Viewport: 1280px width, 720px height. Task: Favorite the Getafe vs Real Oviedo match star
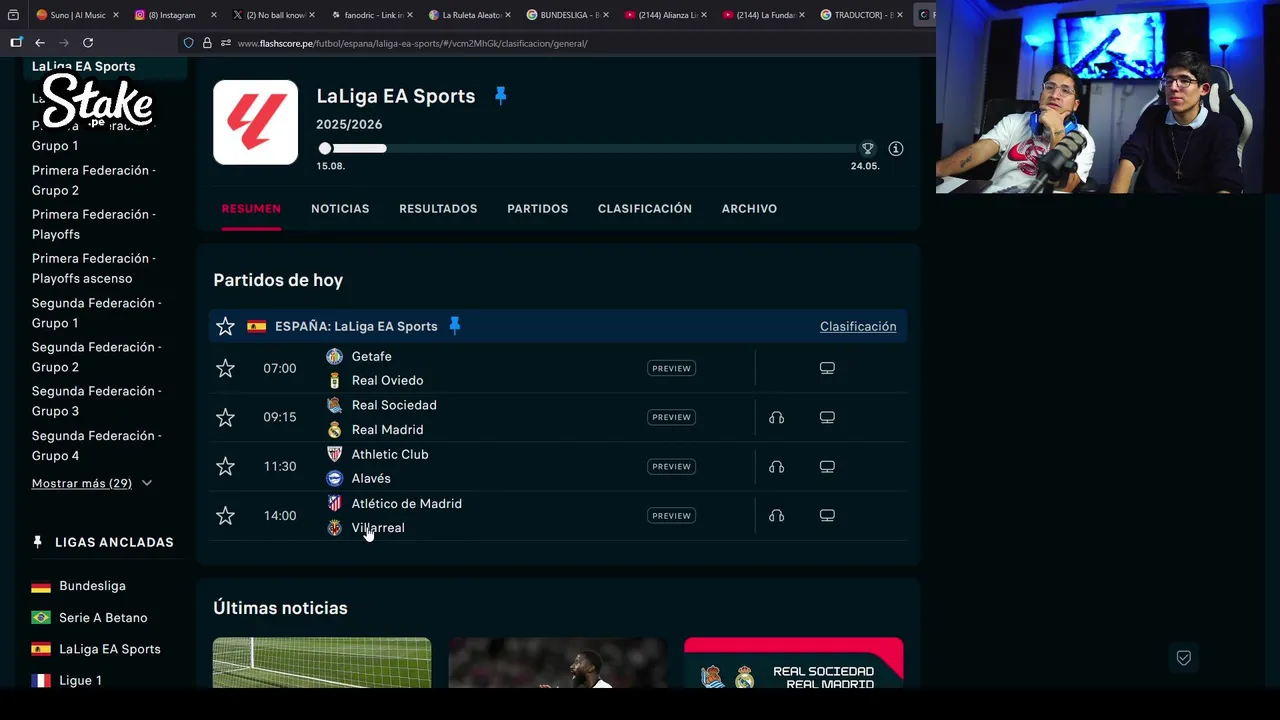pyautogui.click(x=225, y=368)
